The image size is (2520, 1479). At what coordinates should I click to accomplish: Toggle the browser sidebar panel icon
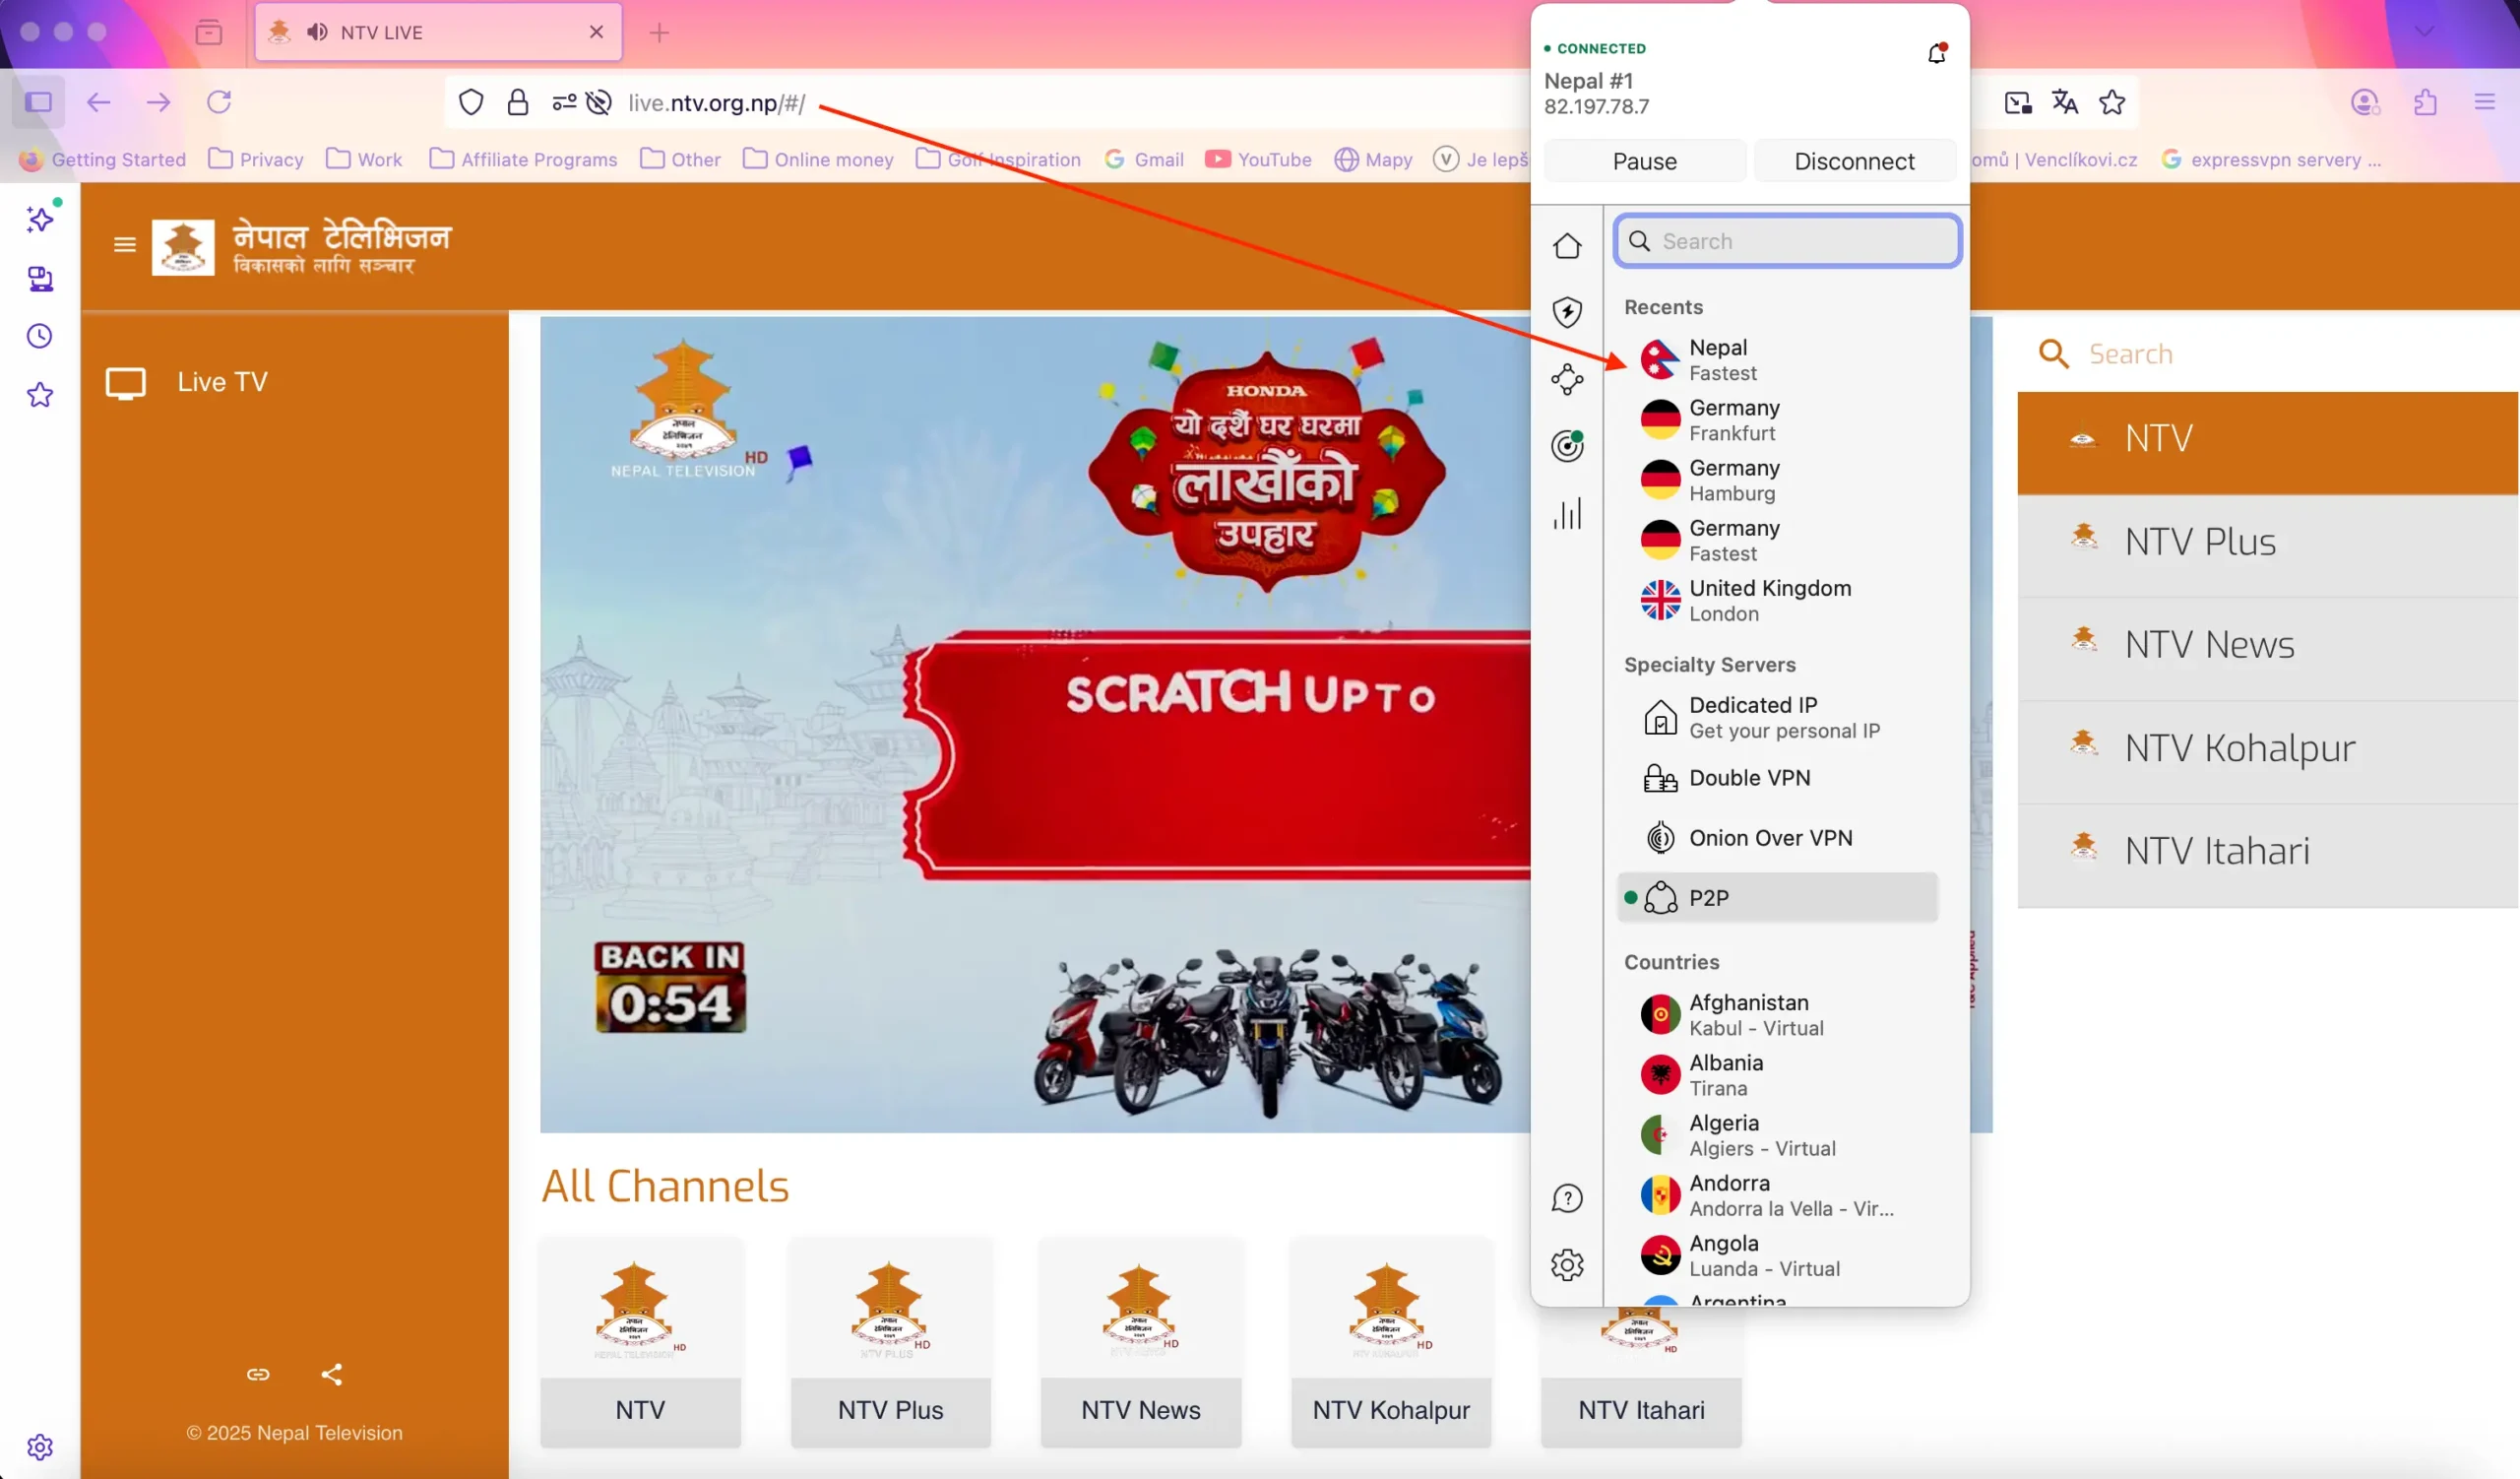(x=39, y=102)
